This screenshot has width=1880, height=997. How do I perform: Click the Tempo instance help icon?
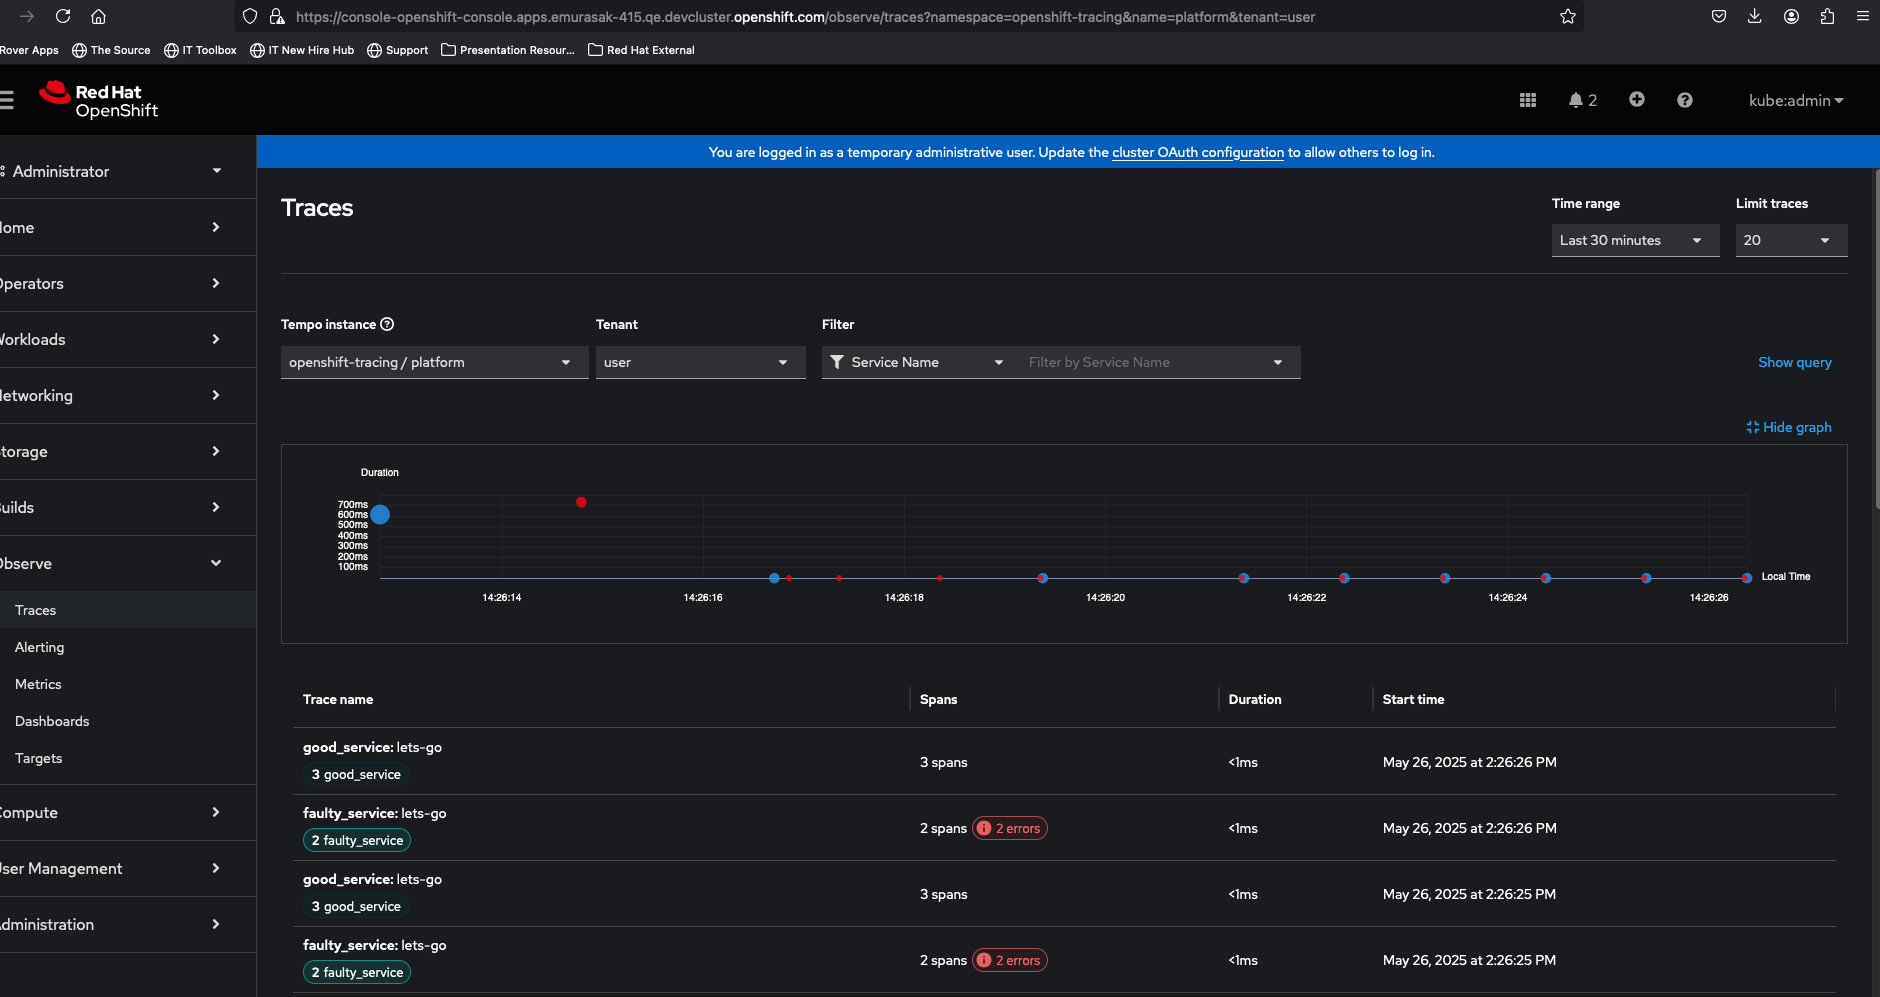coord(387,324)
